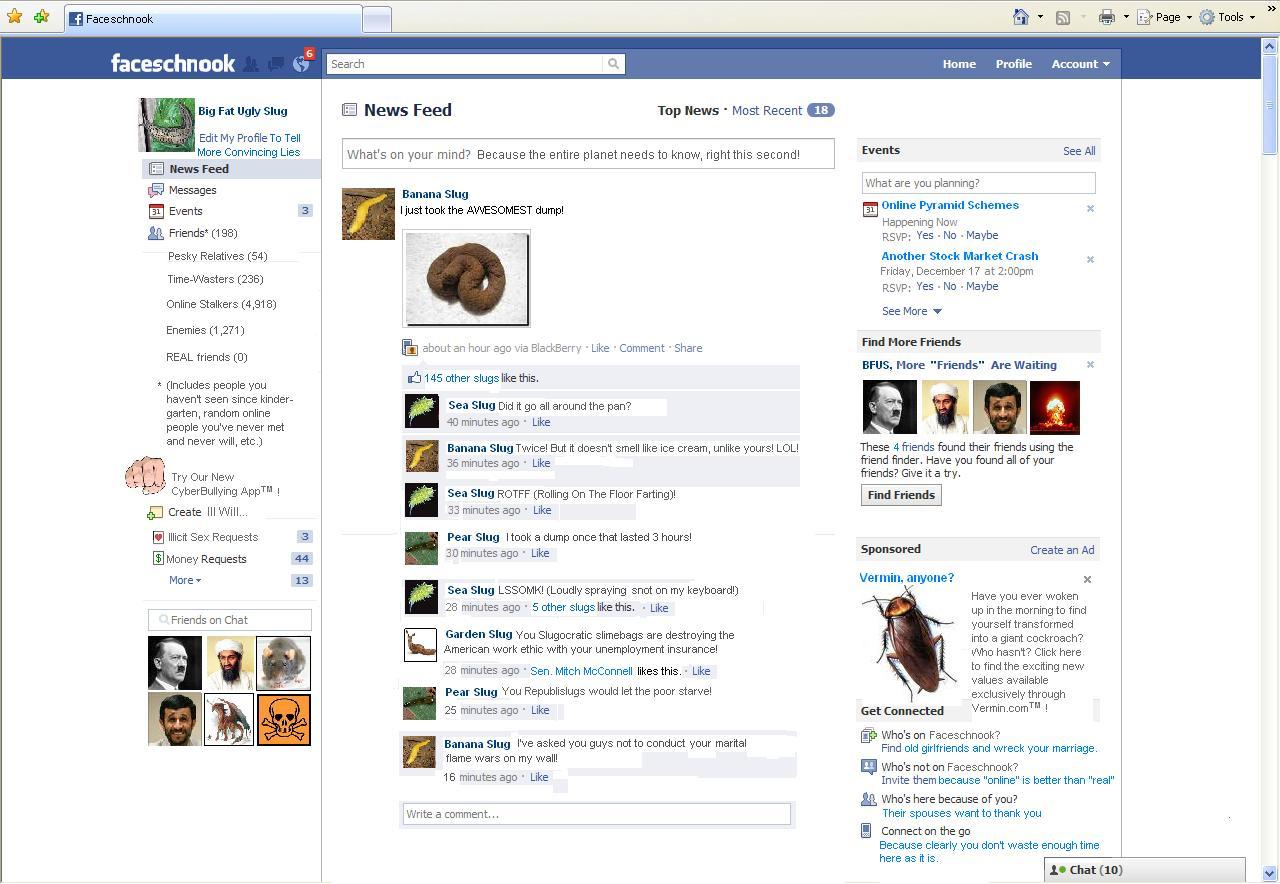Open the header messages icon
Screen dimensions: 1280x884
pyautogui.click(x=276, y=64)
